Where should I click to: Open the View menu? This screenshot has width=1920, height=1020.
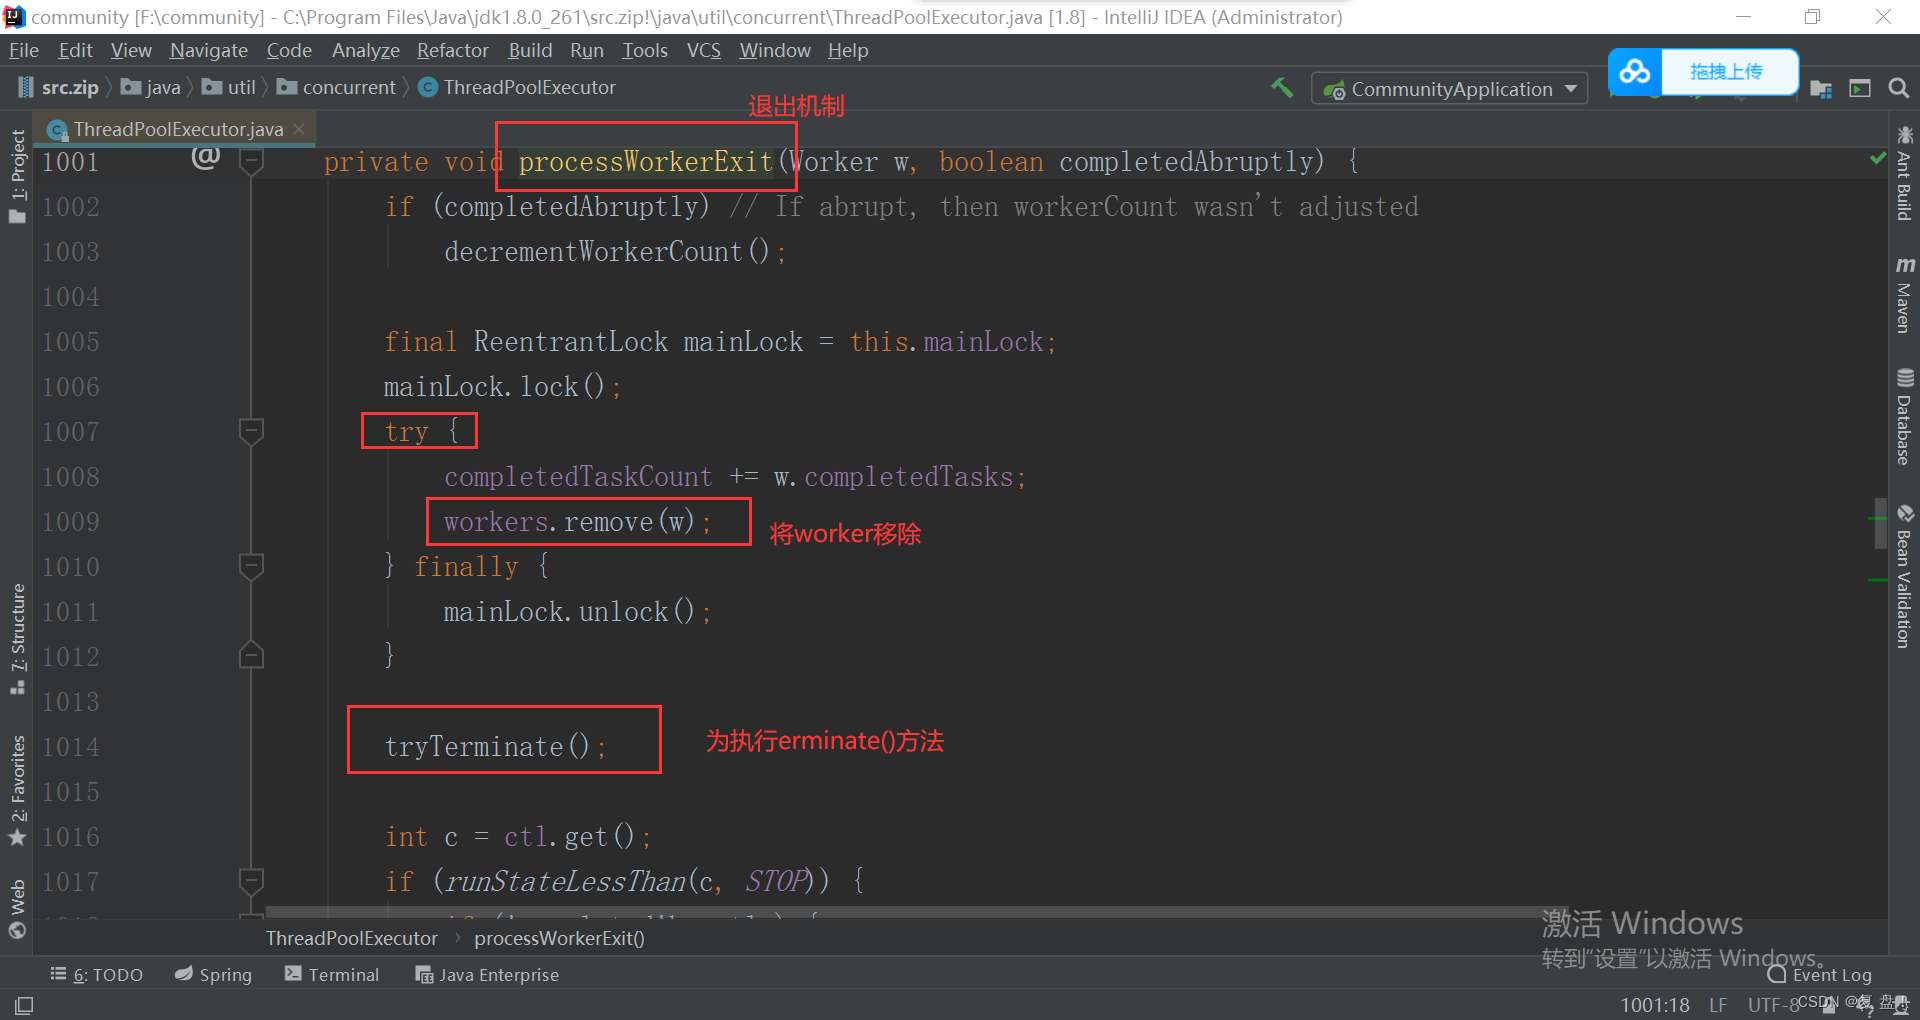[131, 50]
